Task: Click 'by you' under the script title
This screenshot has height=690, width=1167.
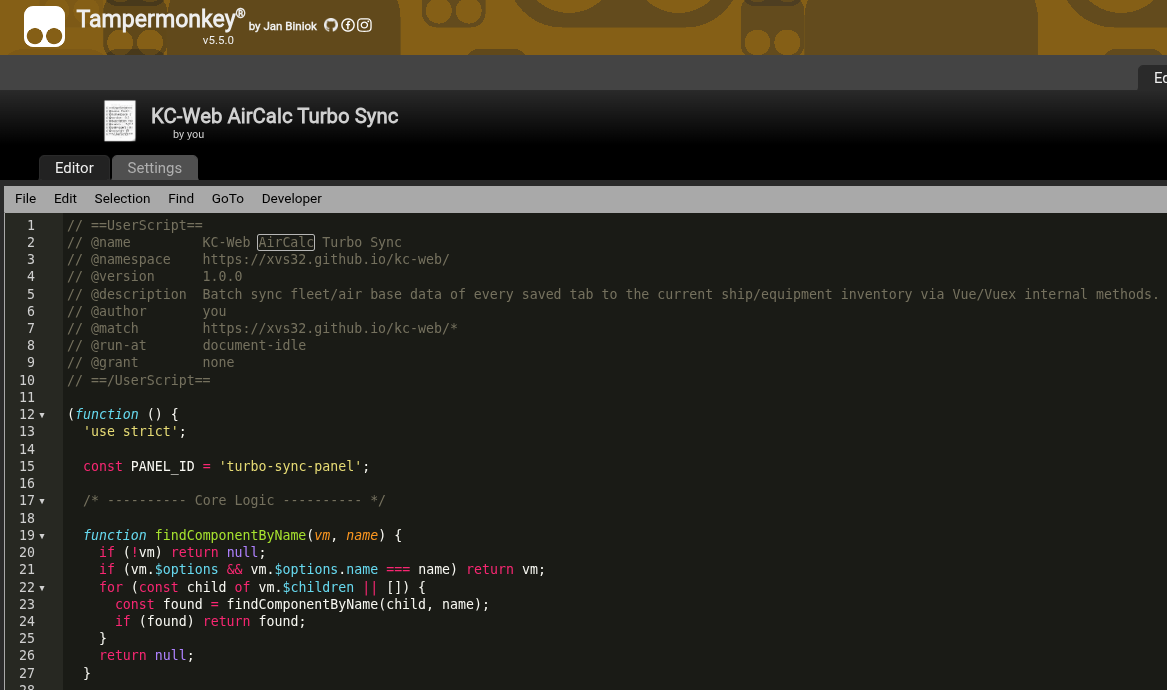Action: pos(188,135)
